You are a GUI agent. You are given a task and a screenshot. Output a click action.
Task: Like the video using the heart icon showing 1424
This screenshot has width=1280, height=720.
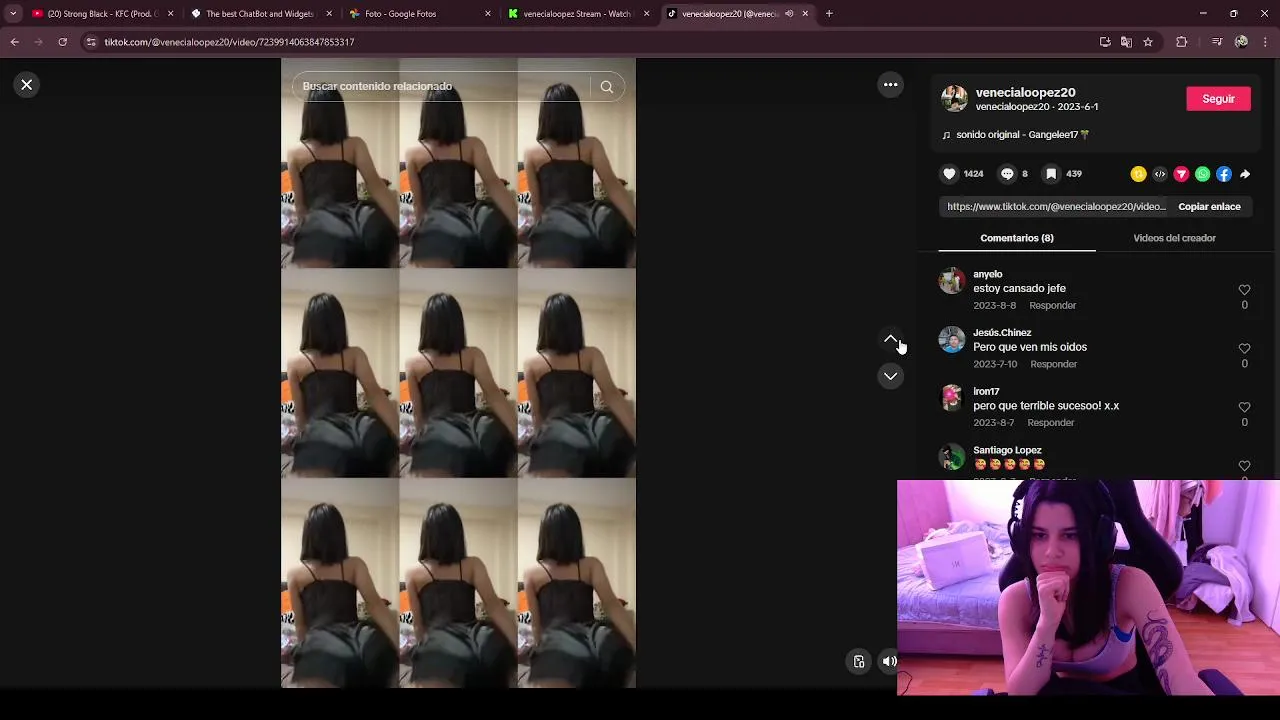point(950,174)
